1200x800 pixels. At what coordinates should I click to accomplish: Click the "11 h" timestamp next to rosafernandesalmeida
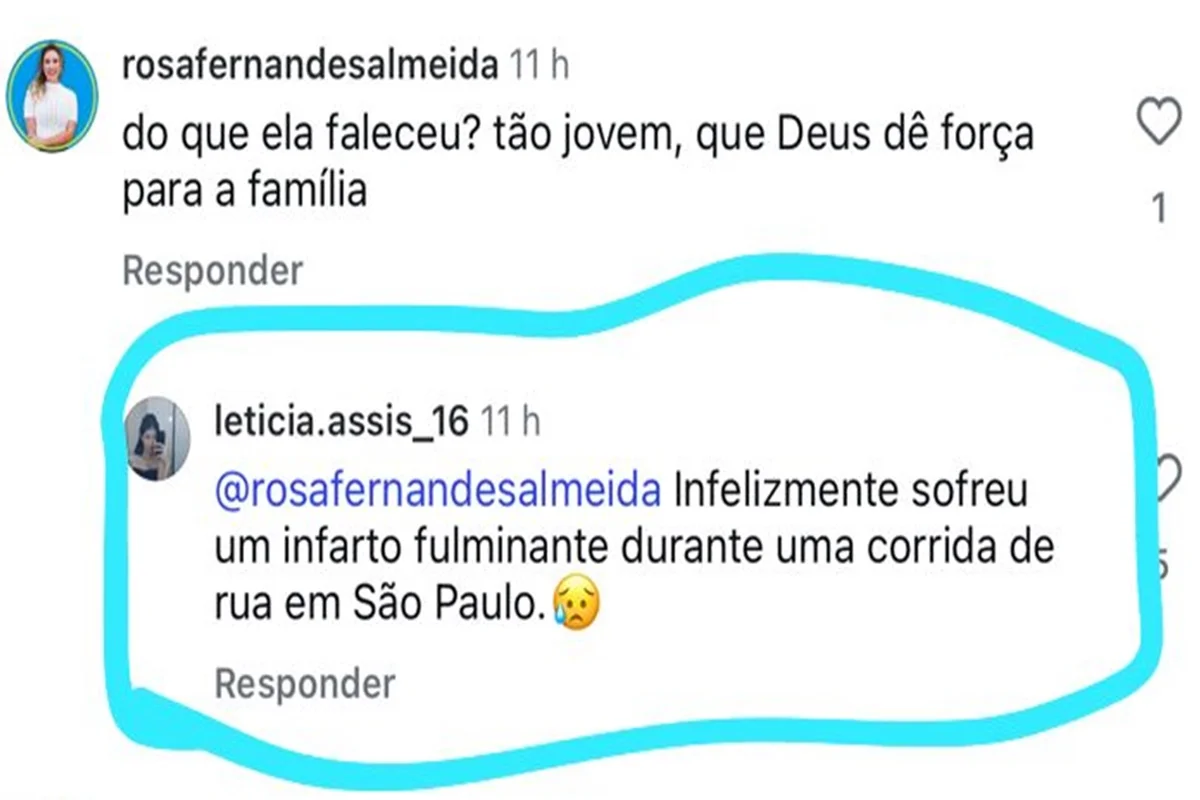tap(539, 66)
